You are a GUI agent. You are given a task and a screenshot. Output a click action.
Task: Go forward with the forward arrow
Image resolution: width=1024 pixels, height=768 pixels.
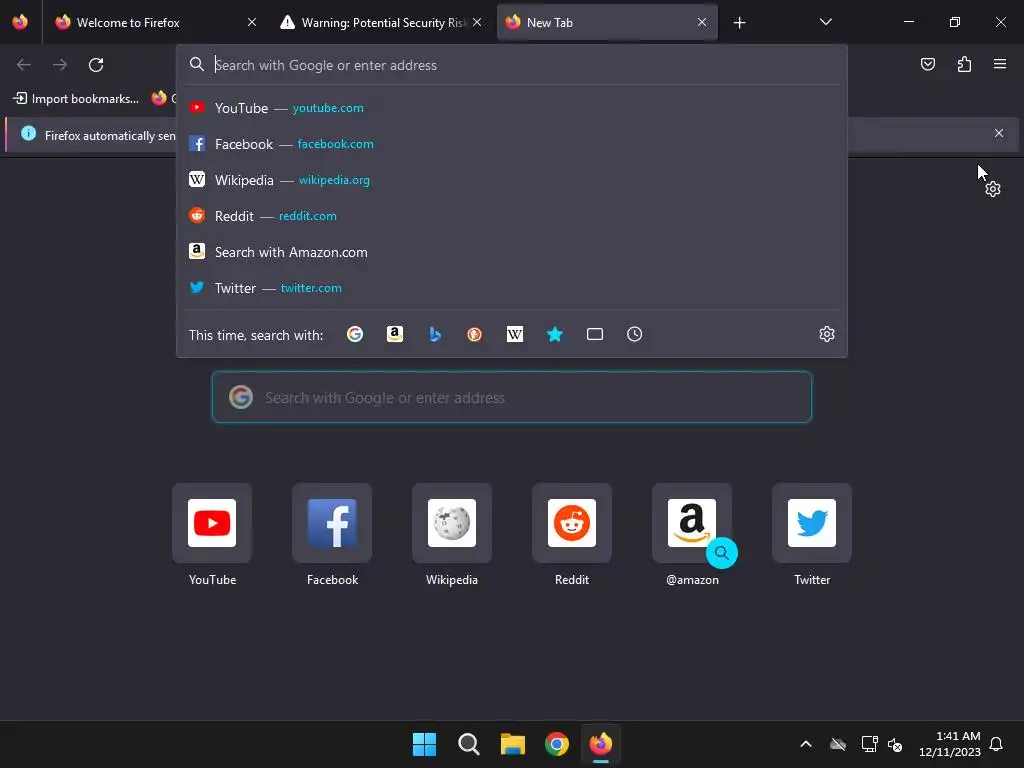60,65
